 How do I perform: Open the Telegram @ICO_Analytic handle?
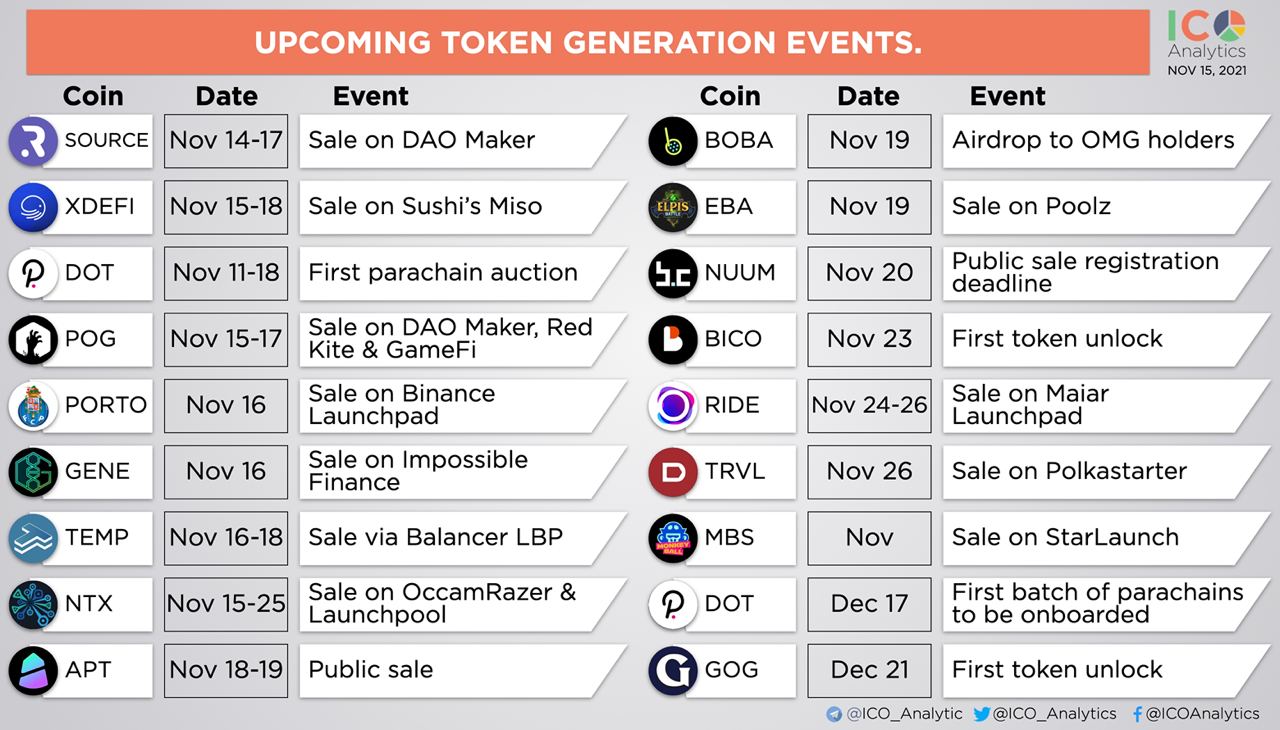tap(894, 714)
